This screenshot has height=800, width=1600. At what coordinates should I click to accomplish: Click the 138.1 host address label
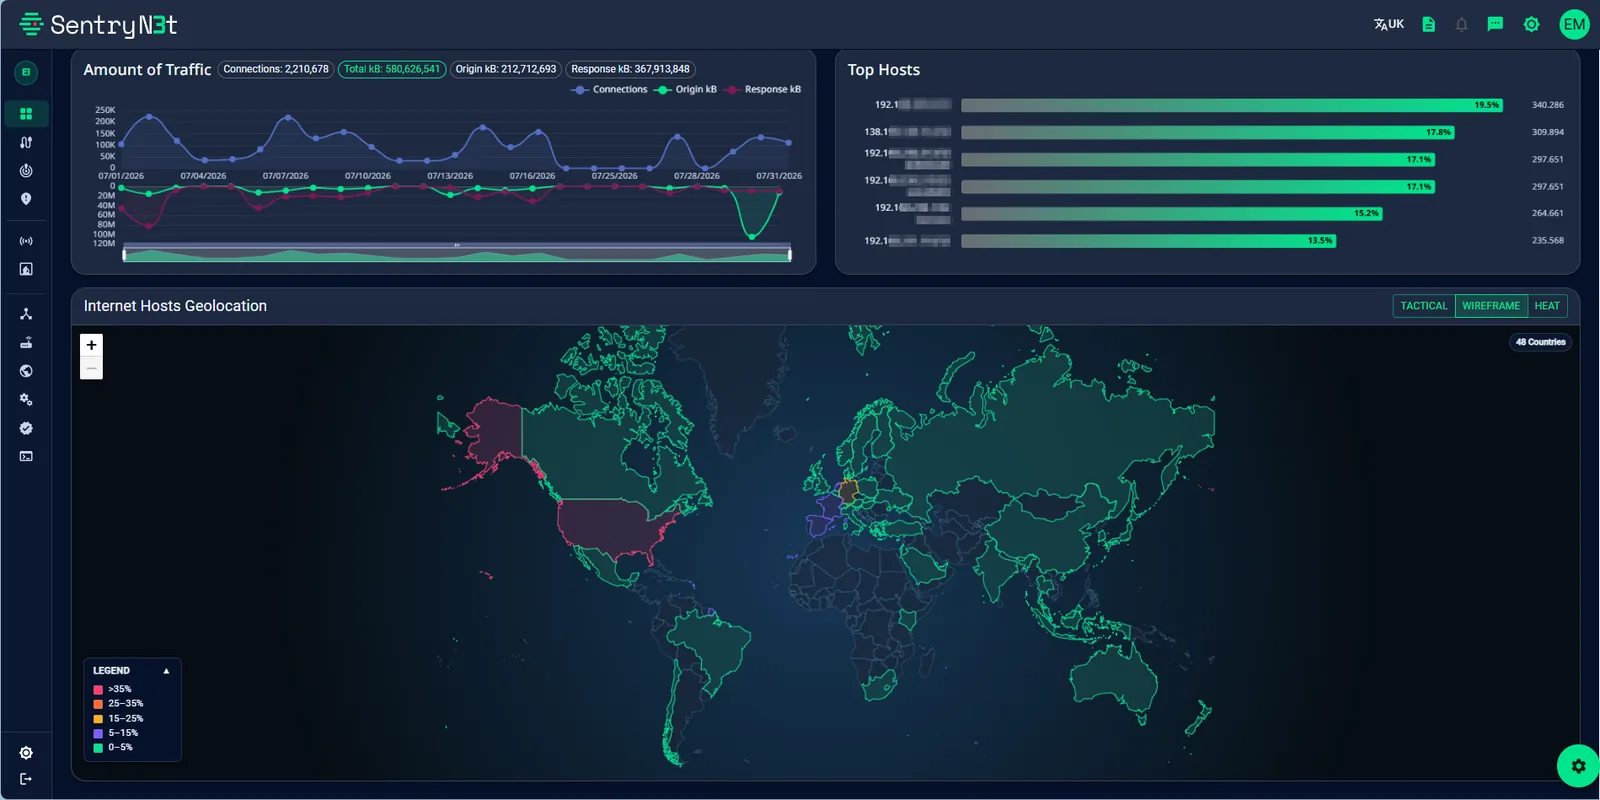[x=907, y=132]
